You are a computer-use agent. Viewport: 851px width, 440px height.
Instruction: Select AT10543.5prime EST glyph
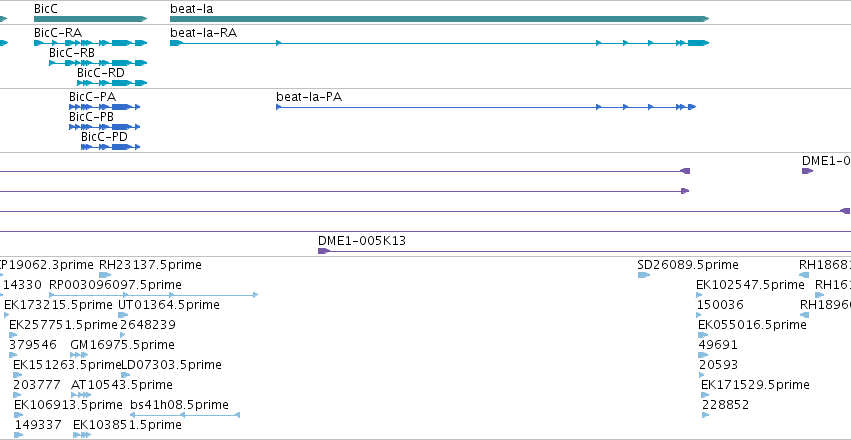[x=81, y=396]
